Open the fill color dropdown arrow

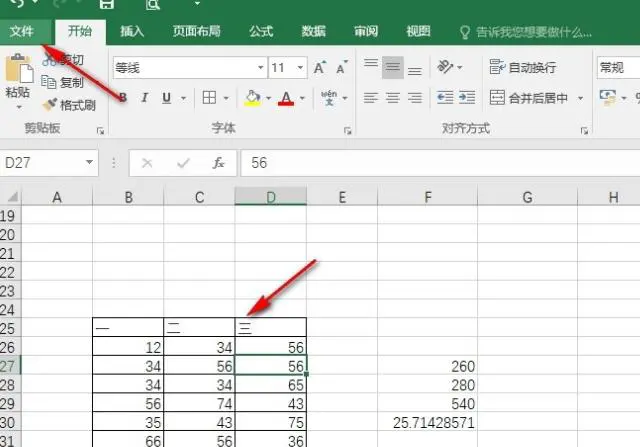[268, 98]
